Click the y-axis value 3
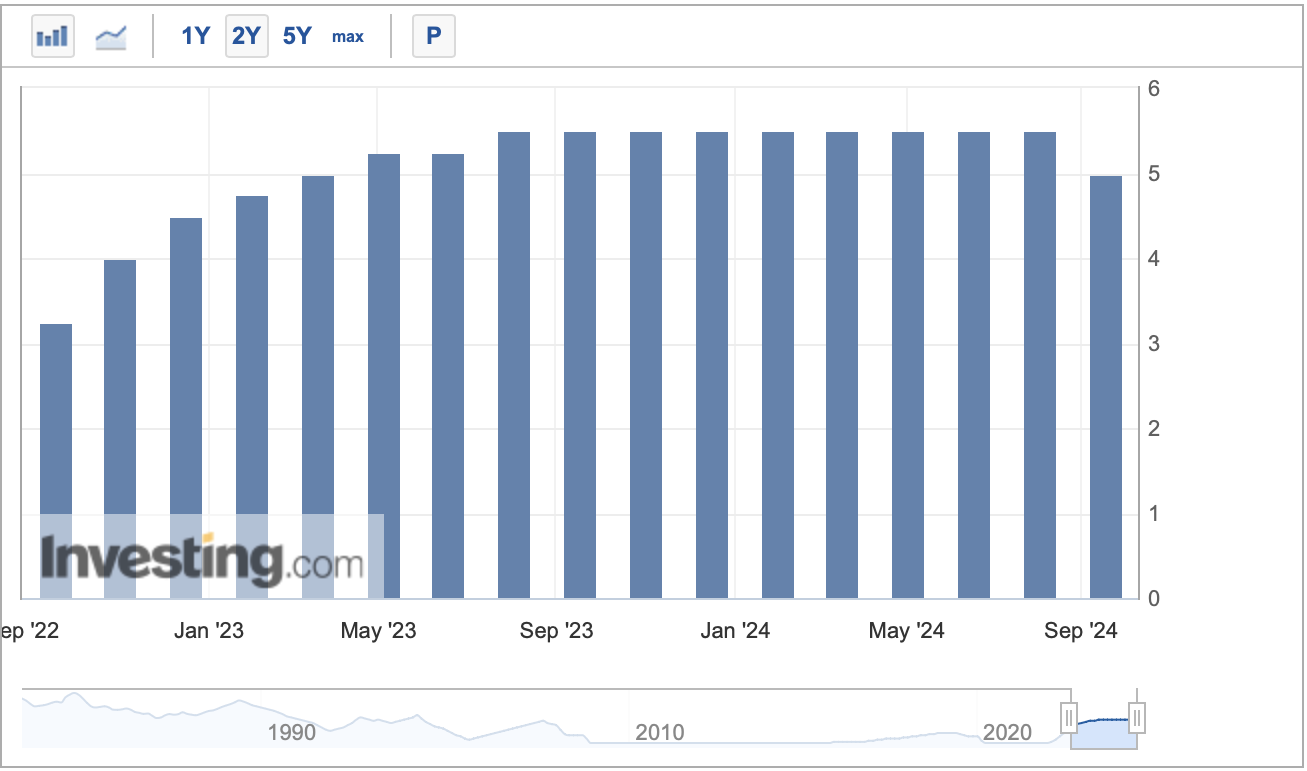Viewport: 1307px width, 771px height. tap(1153, 344)
